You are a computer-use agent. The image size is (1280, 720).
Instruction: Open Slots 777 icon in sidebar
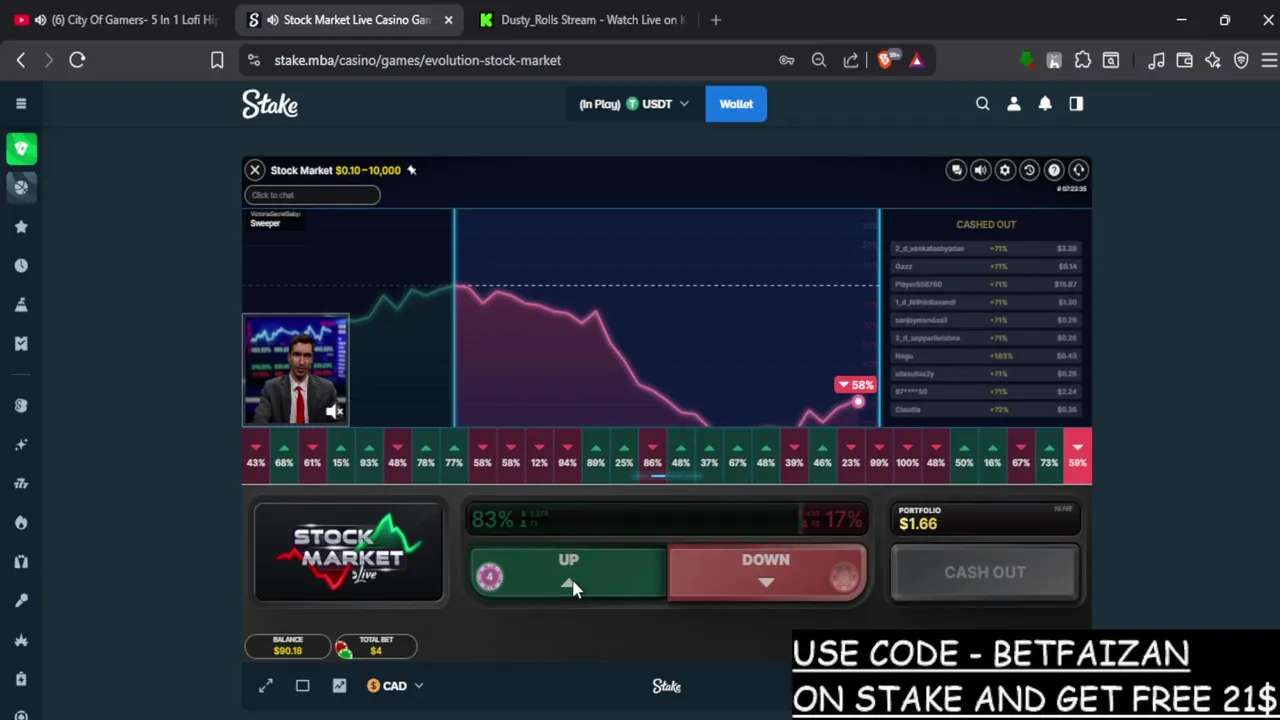(x=21, y=484)
